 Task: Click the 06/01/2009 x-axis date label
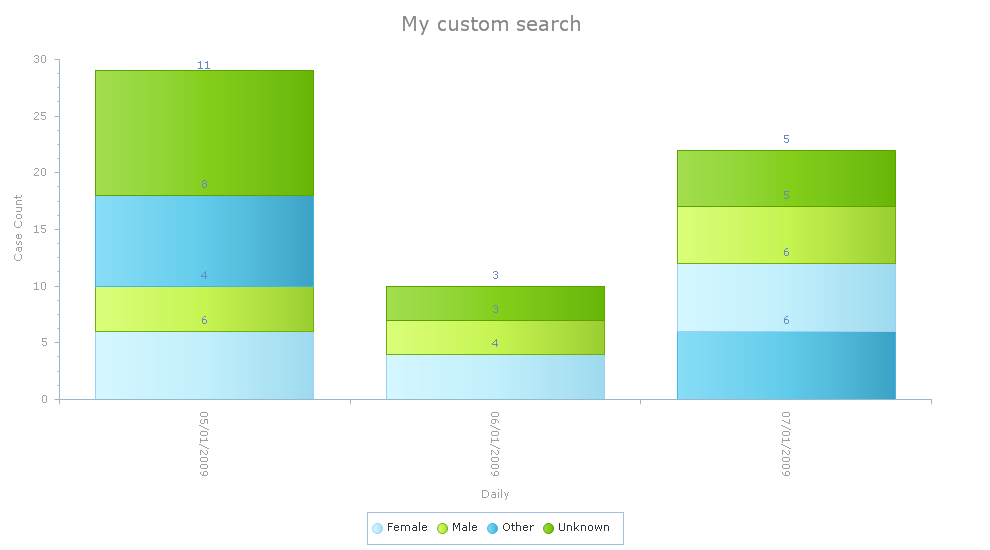point(495,443)
